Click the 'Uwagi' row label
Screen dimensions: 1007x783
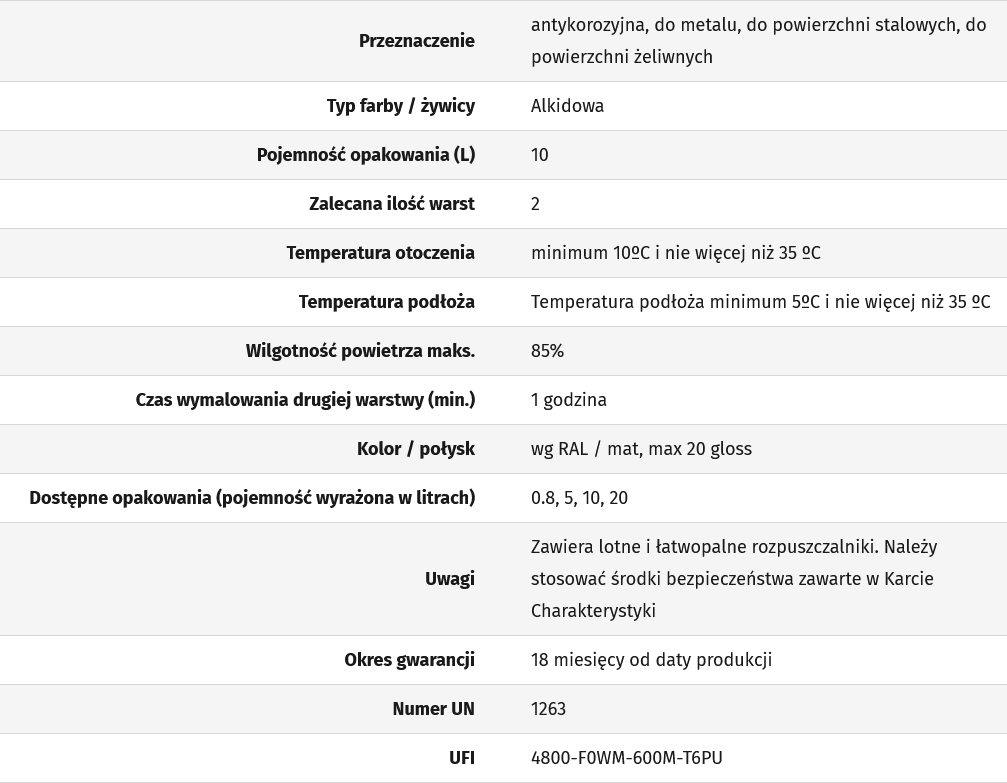click(x=449, y=579)
